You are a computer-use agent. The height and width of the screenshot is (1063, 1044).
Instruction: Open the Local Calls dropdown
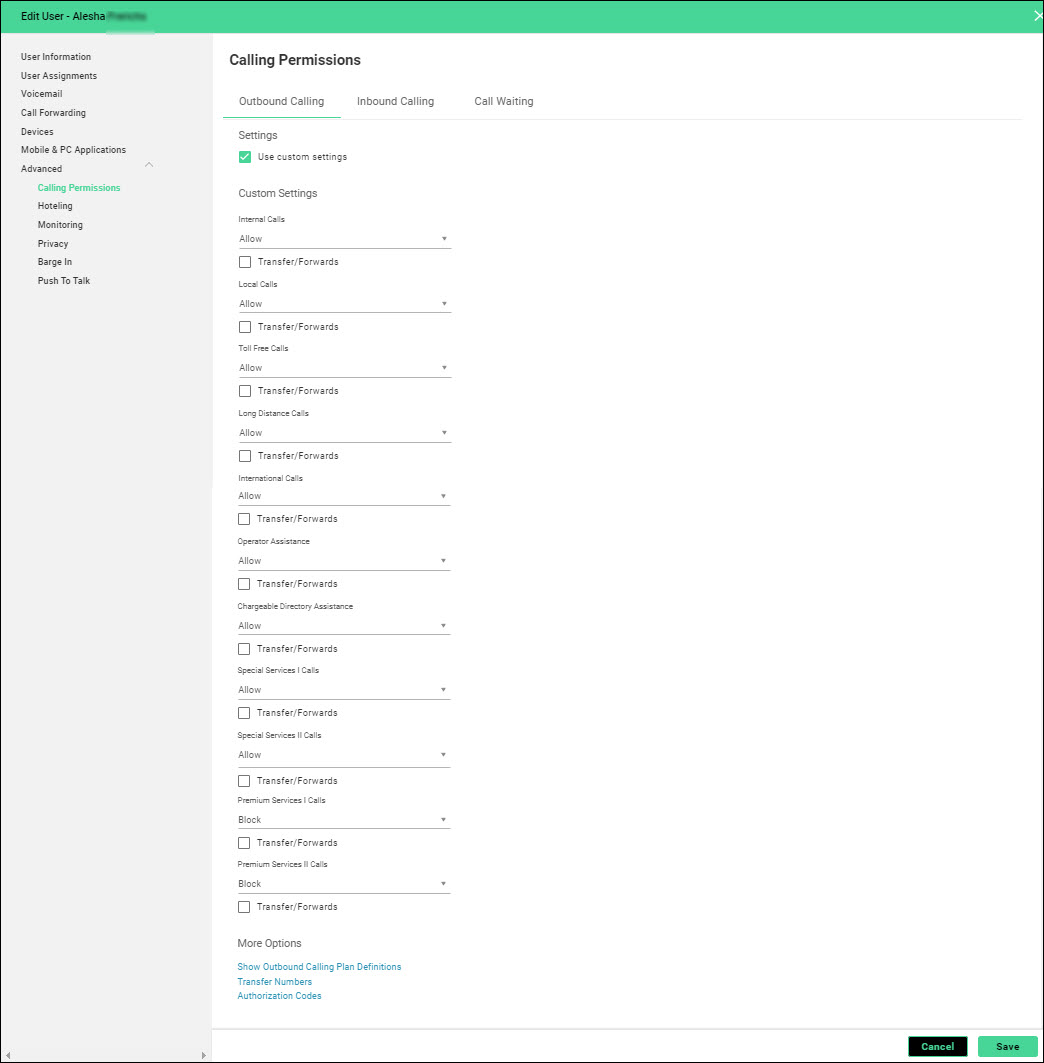click(x=344, y=304)
